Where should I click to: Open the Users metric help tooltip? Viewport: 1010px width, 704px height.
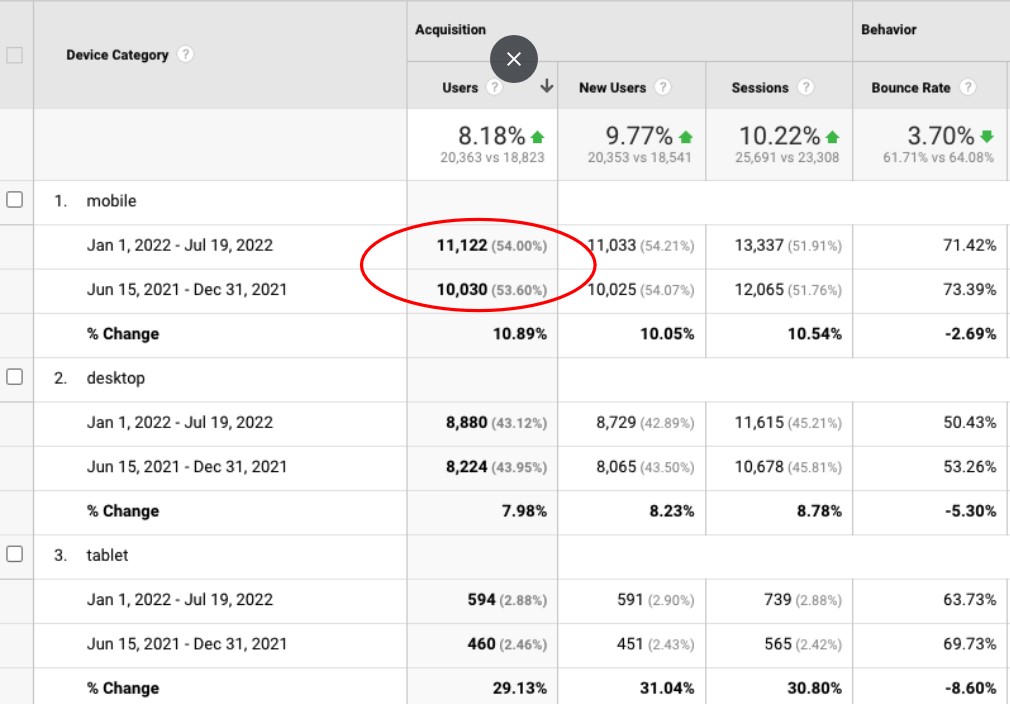coord(495,87)
